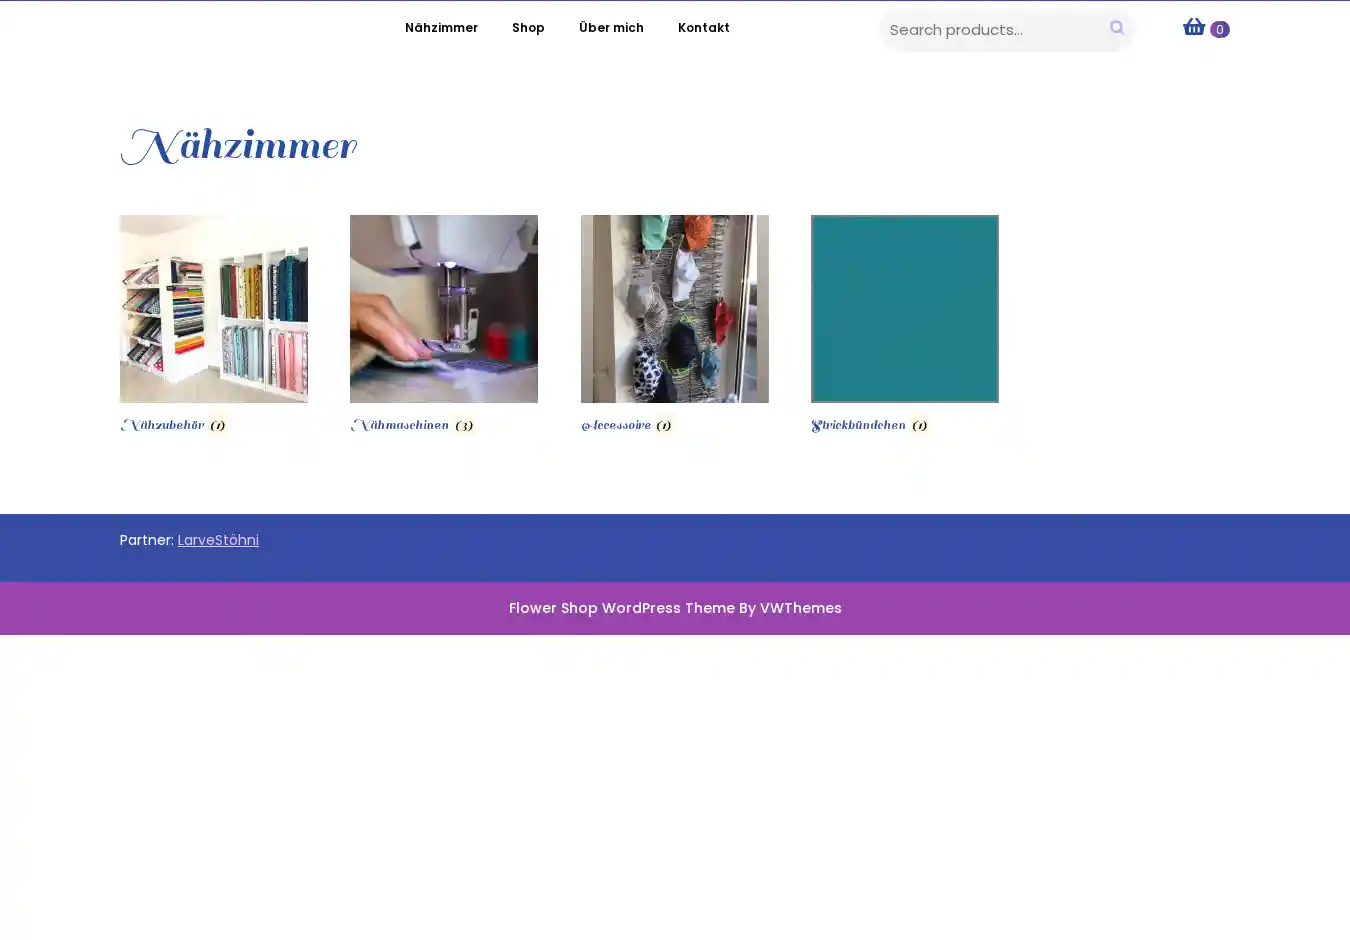Open the Nähzubehör category link

pos(163,426)
